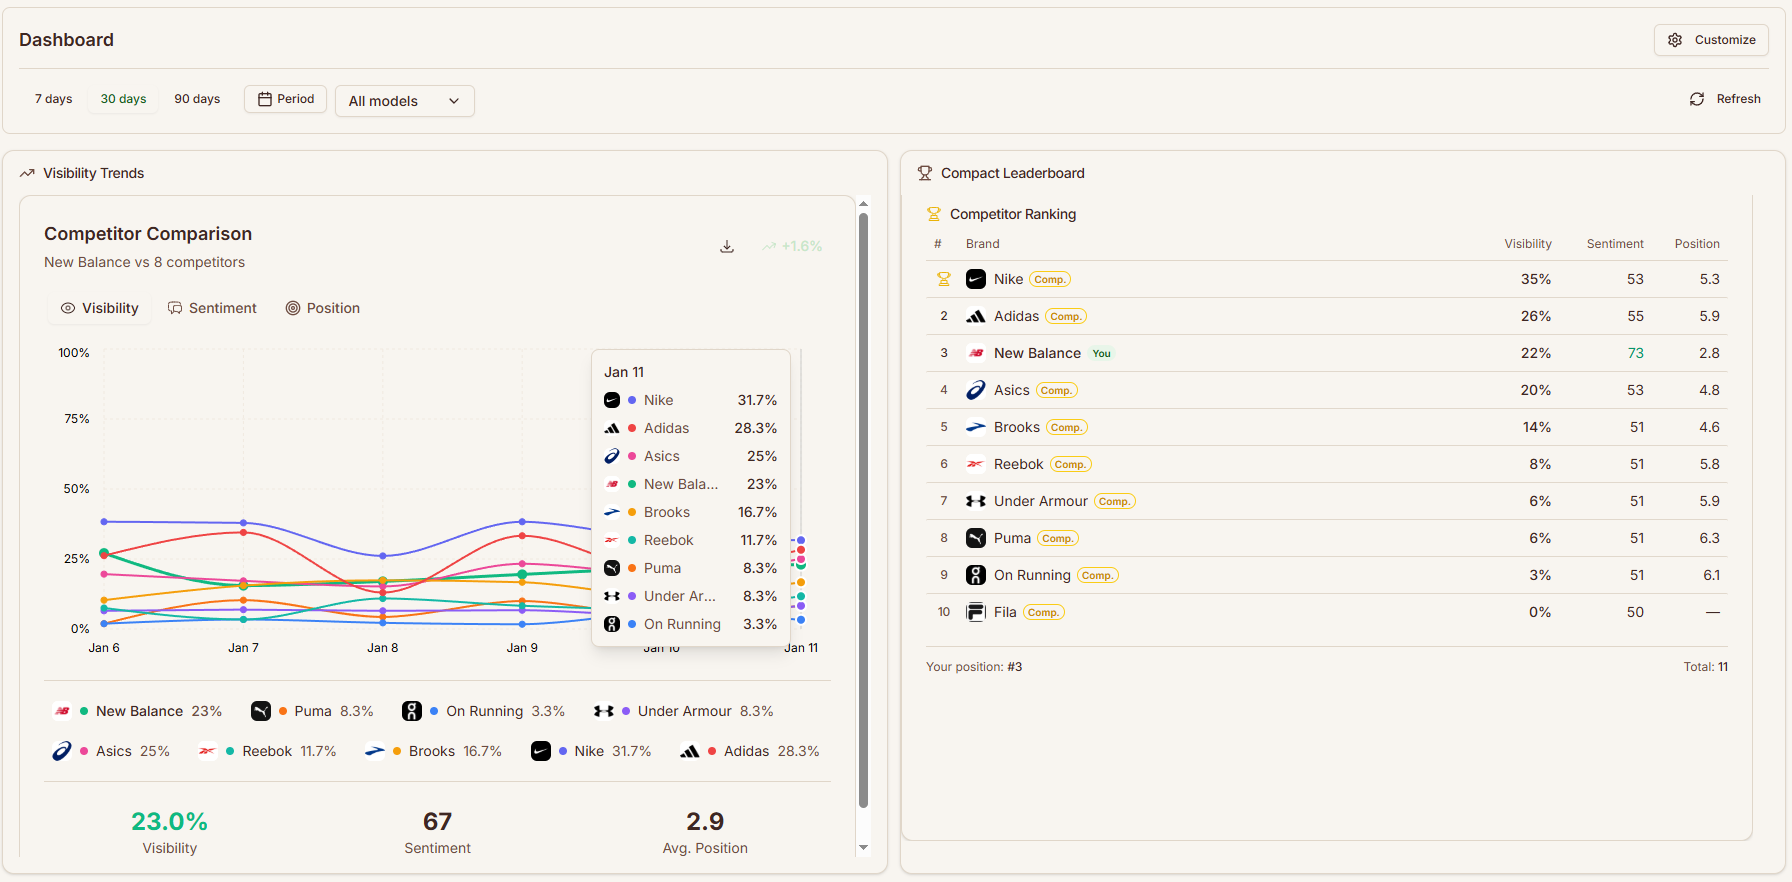
Task: Click New Balance sentiment value 73
Action: click(x=1635, y=353)
